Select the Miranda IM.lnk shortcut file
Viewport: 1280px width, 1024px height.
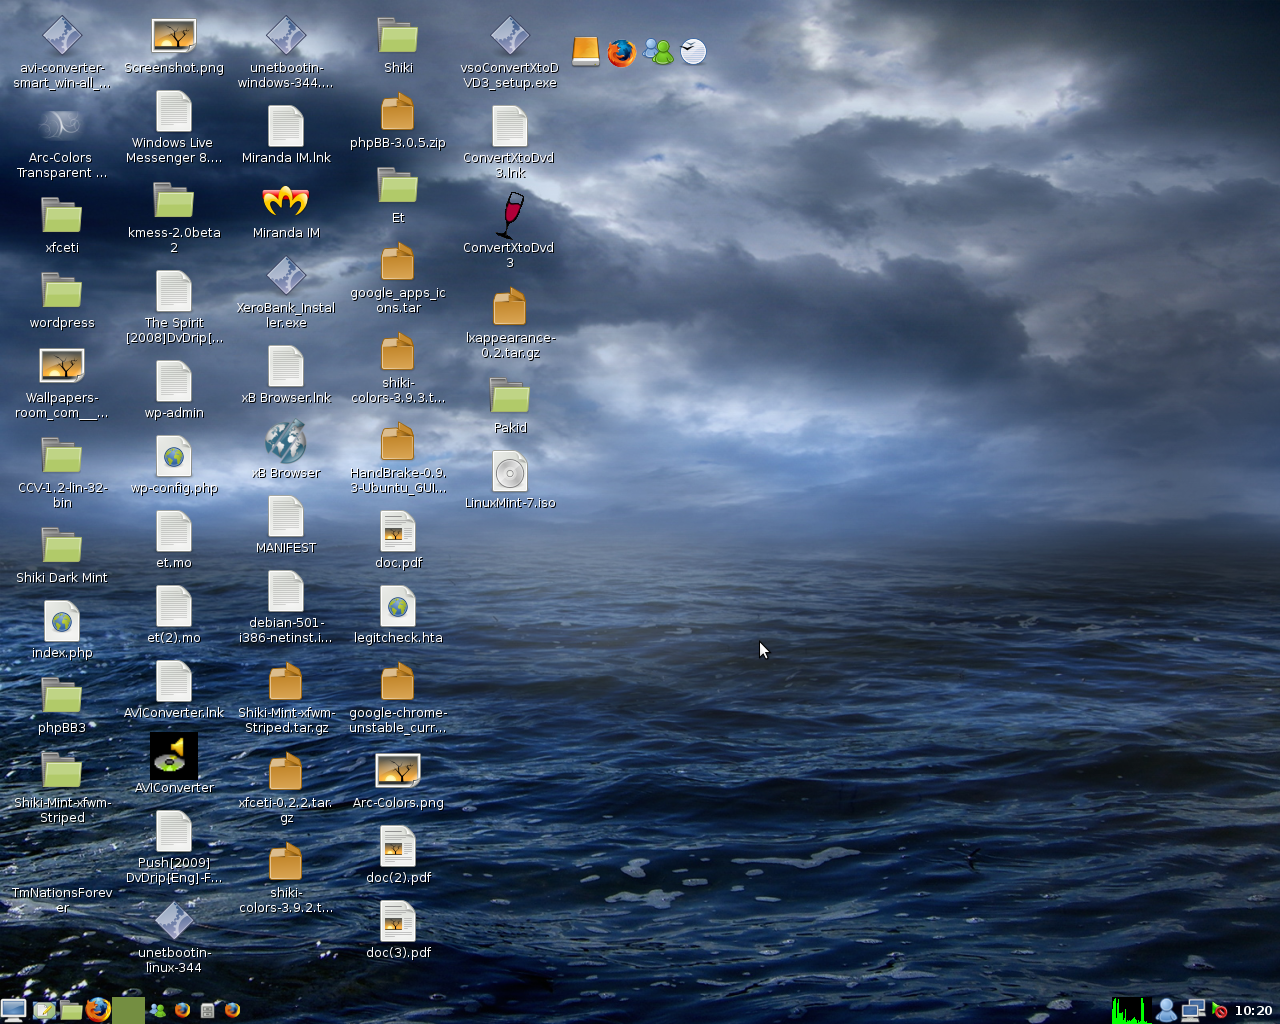pyautogui.click(x=286, y=126)
